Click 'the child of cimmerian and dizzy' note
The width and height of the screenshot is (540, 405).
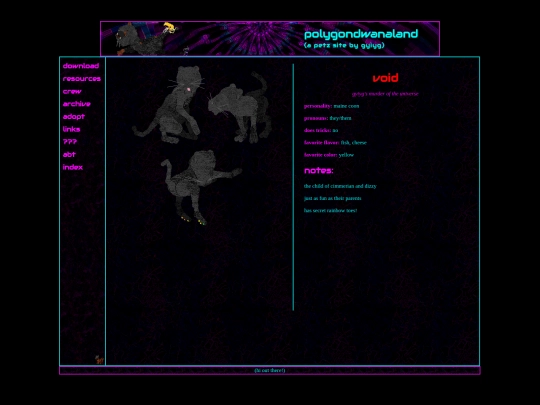tap(340, 186)
